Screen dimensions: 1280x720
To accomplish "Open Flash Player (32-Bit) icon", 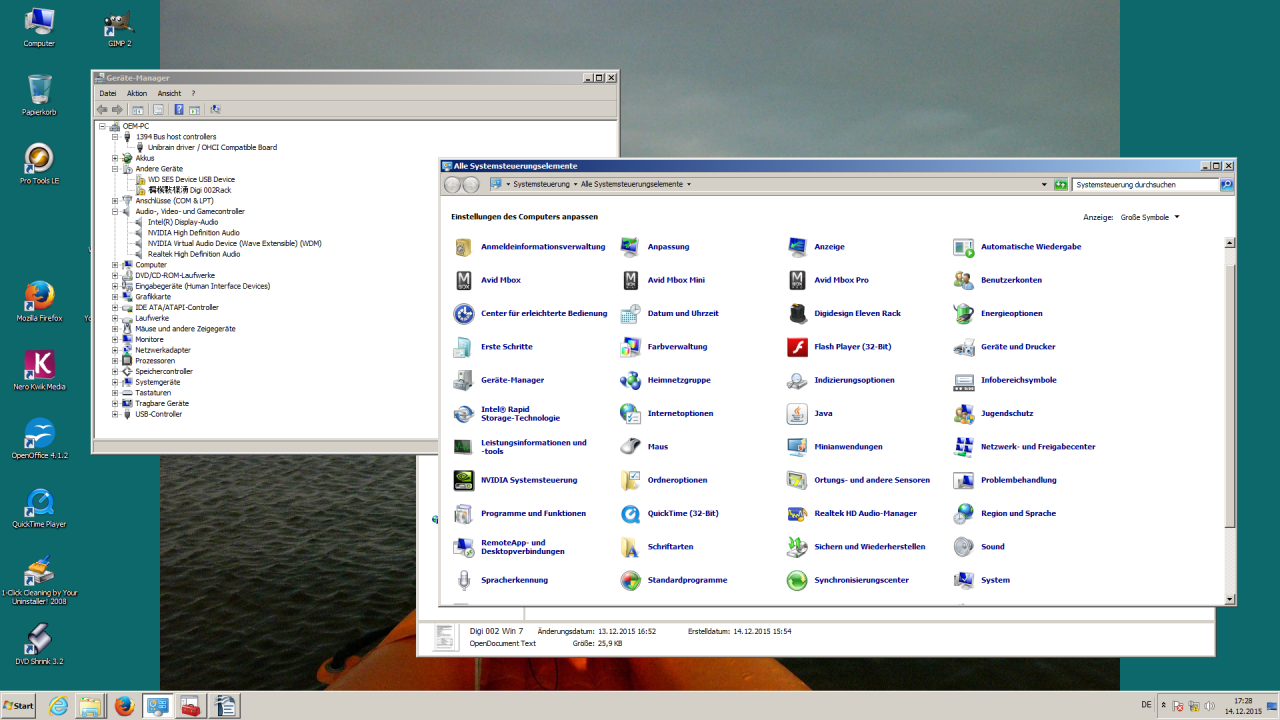I will click(797, 347).
